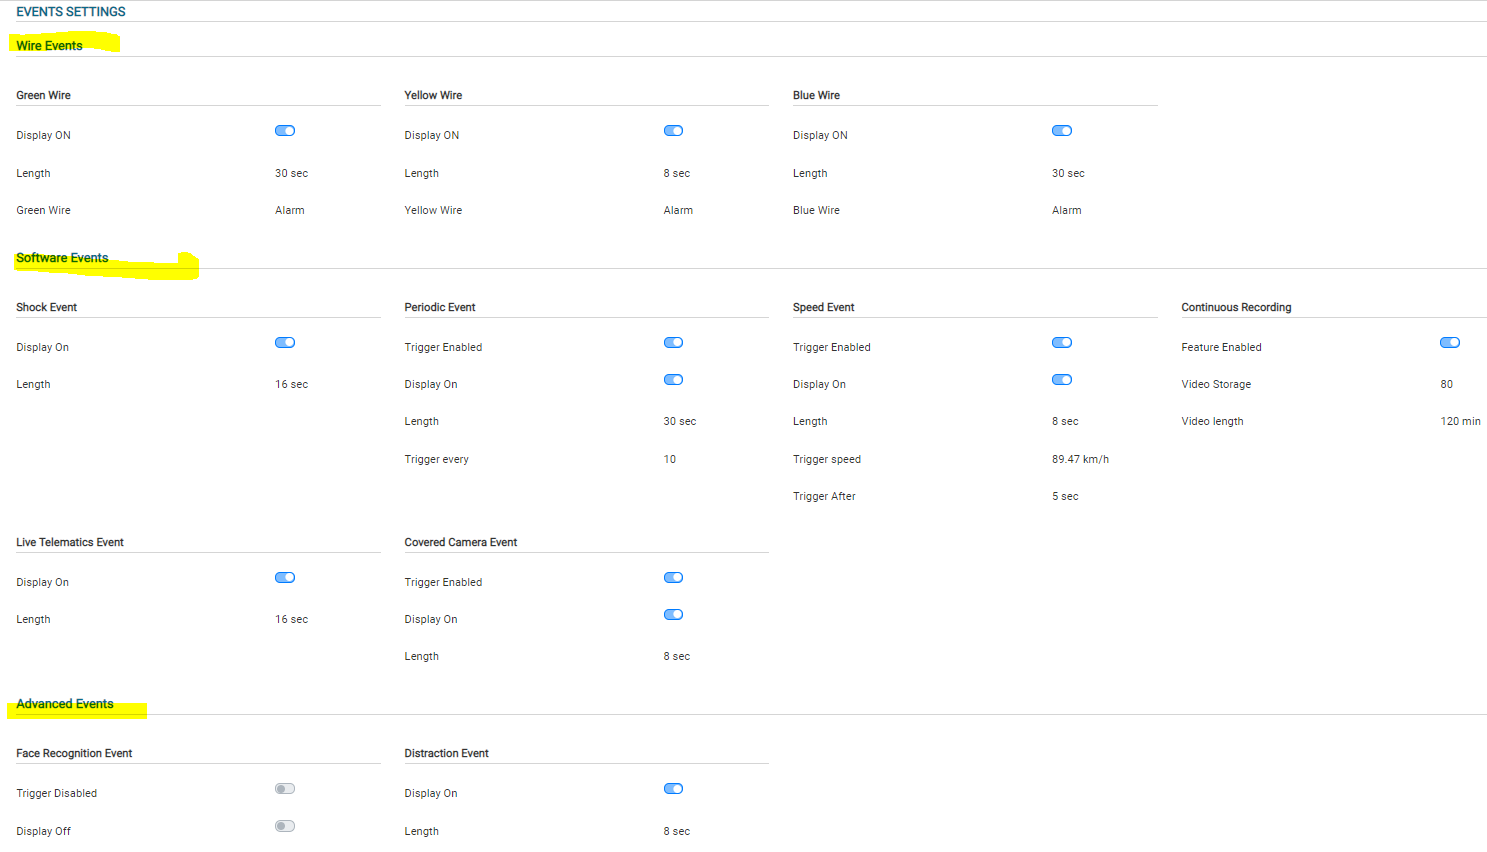Screen dimensions: 1487x852
Task: Click Video Storage value 80
Action: 1447,384
